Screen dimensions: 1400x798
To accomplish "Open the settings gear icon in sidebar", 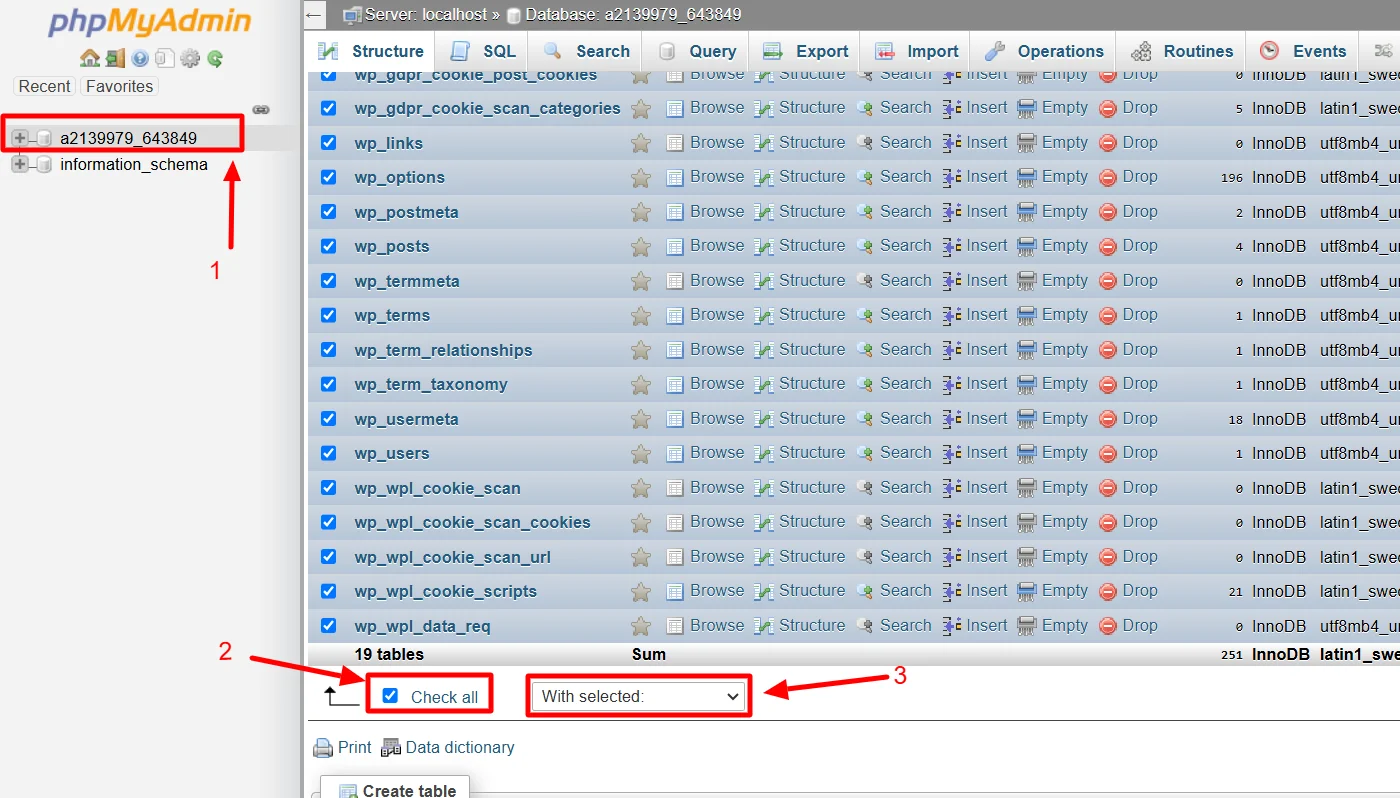I will (190, 58).
